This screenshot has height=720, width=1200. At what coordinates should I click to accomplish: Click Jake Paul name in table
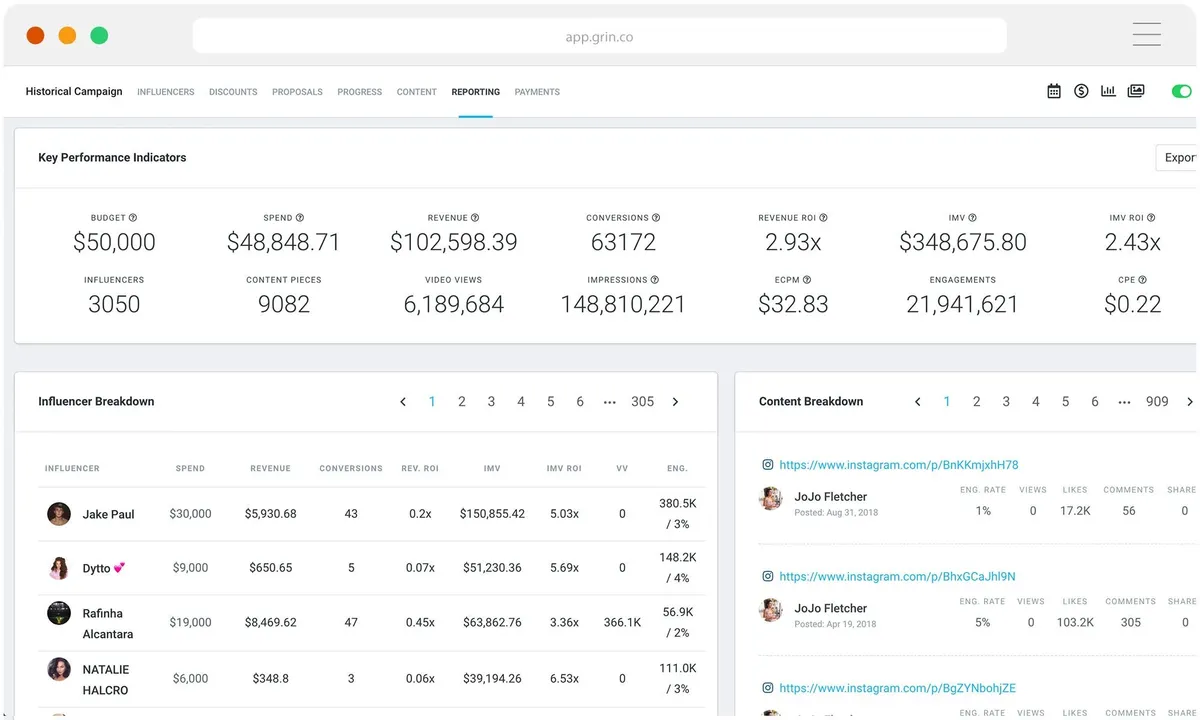click(x=108, y=514)
